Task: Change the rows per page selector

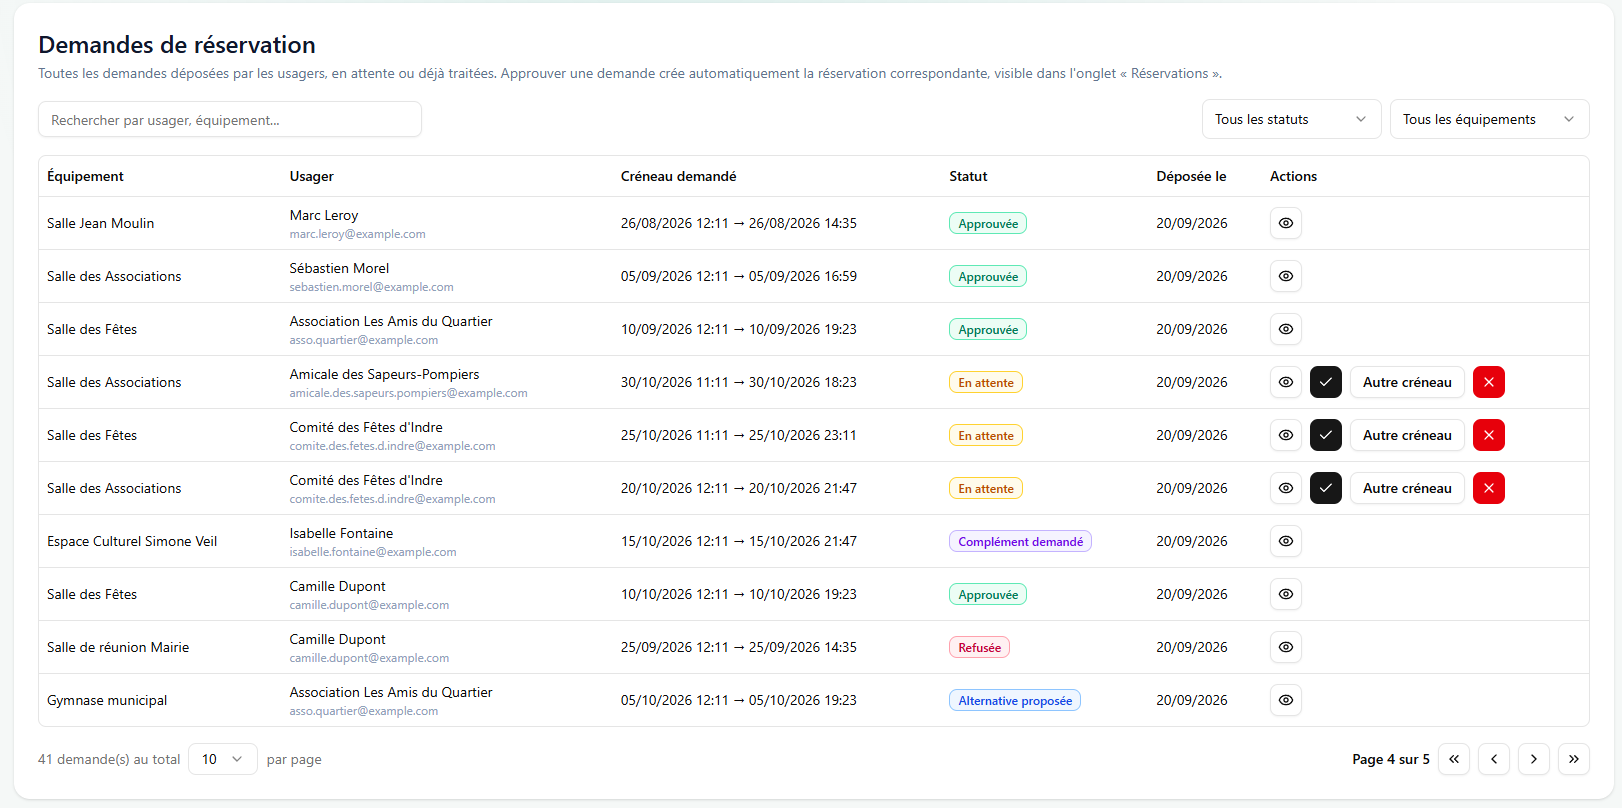Action: coord(223,759)
